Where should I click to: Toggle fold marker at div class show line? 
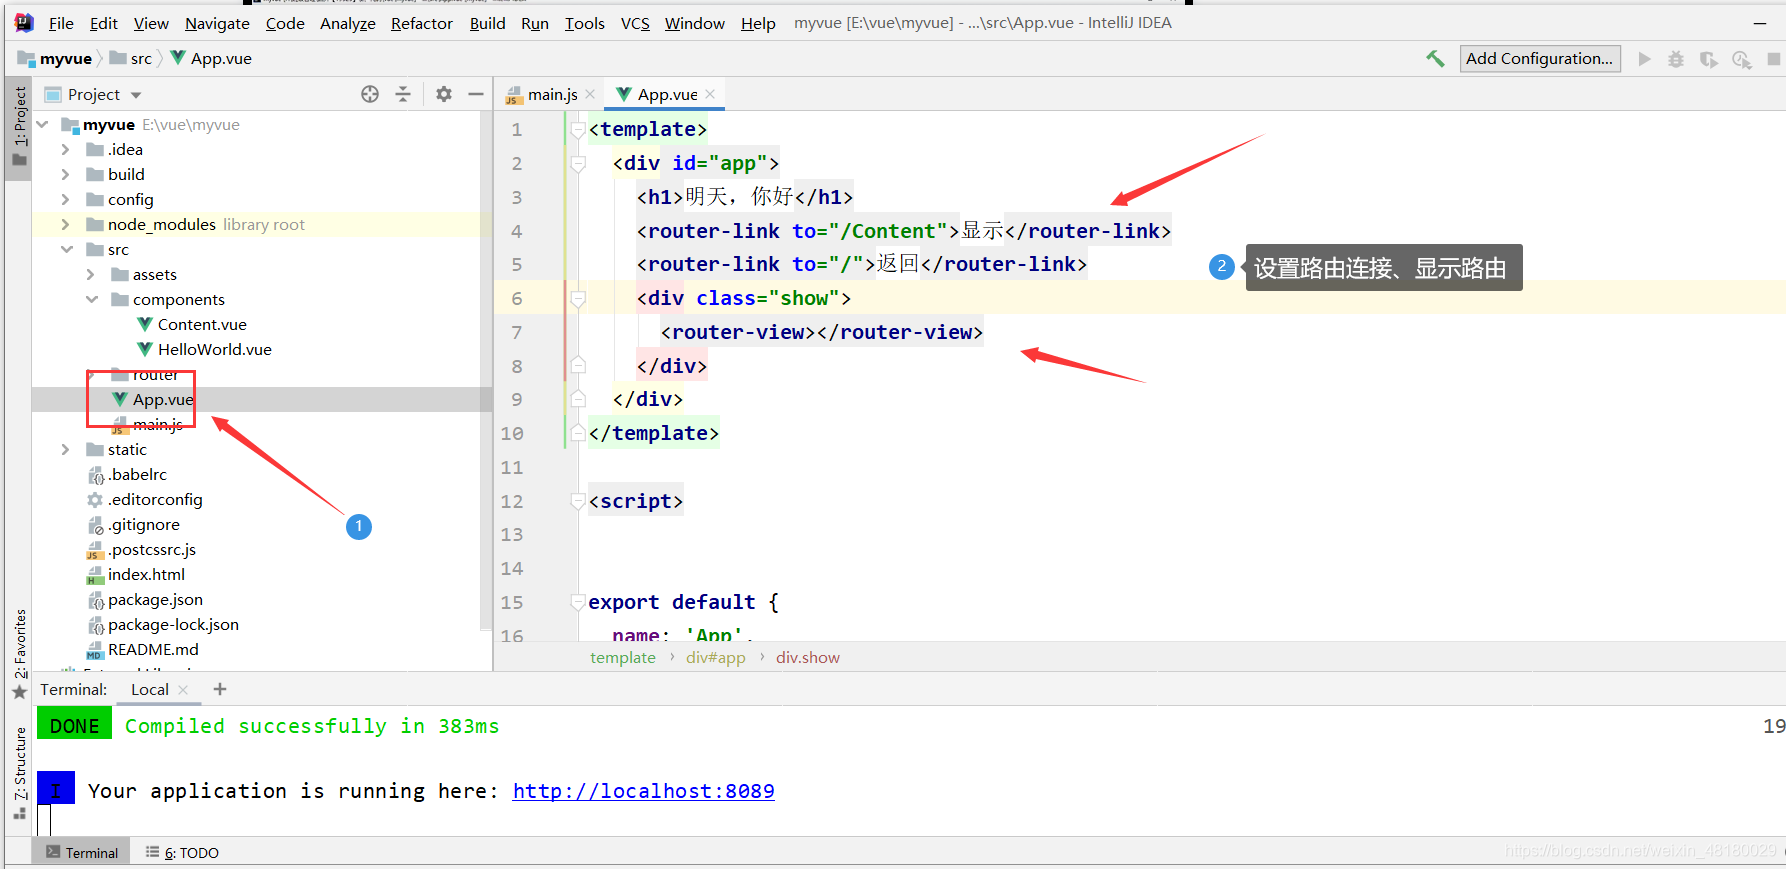(x=577, y=298)
